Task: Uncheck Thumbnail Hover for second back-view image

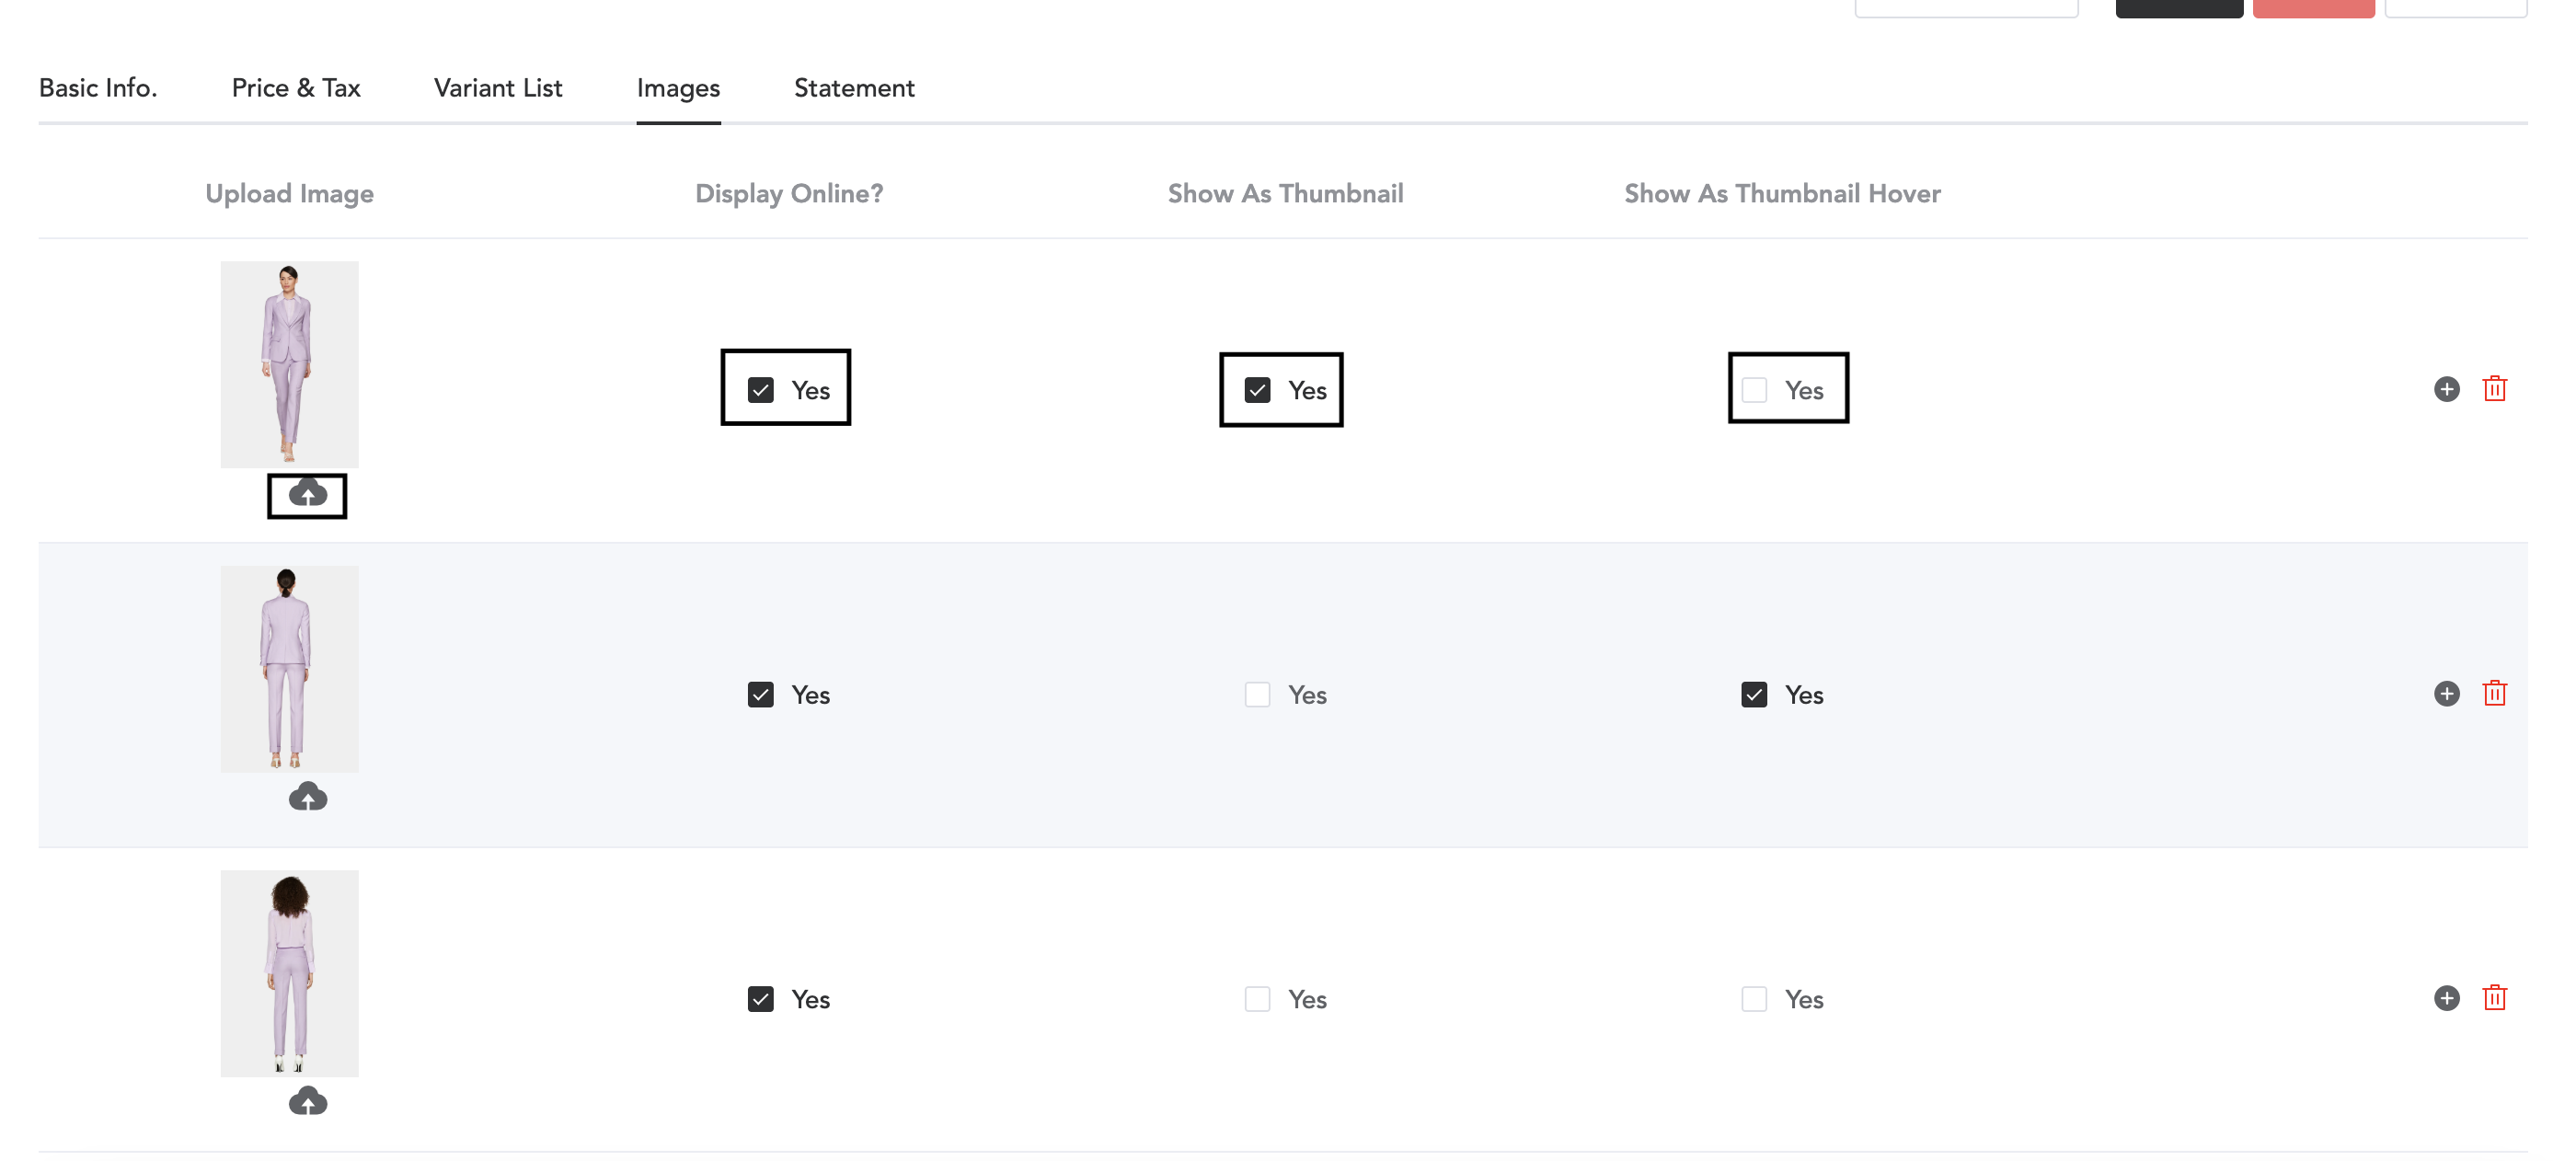Action: (1754, 694)
